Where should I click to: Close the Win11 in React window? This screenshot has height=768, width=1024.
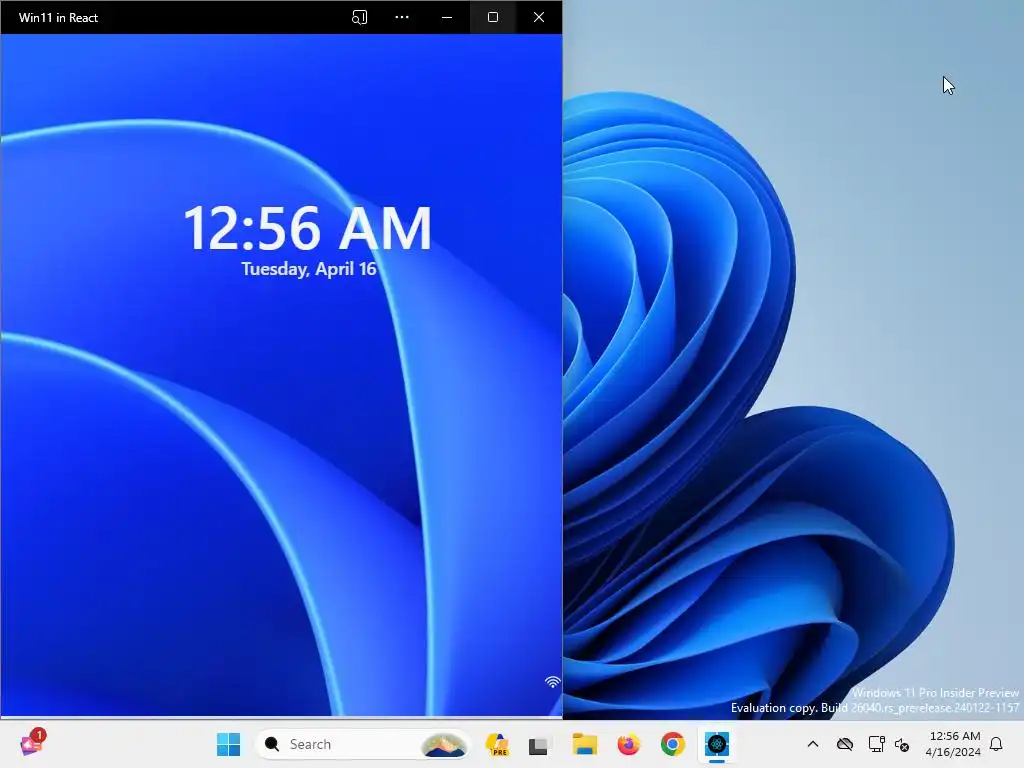point(539,18)
